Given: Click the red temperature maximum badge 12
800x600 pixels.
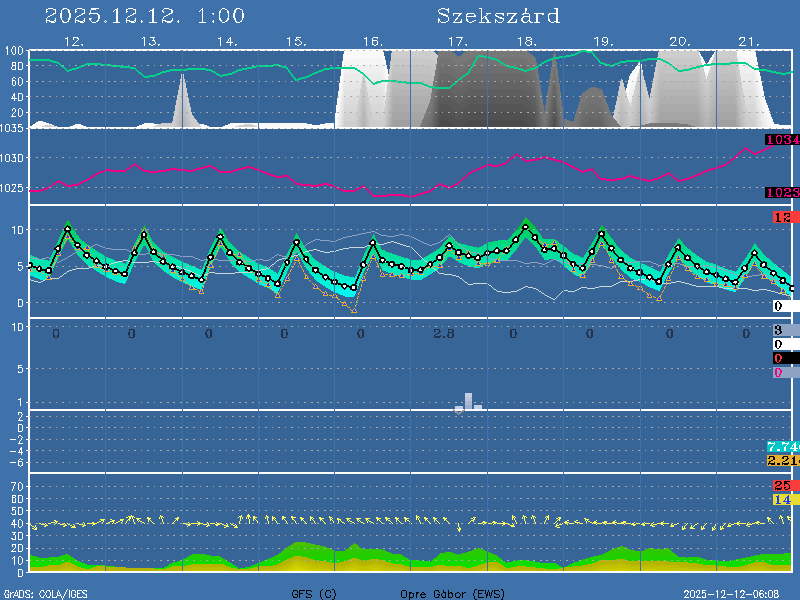Looking at the screenshot, I should point(783,218).
